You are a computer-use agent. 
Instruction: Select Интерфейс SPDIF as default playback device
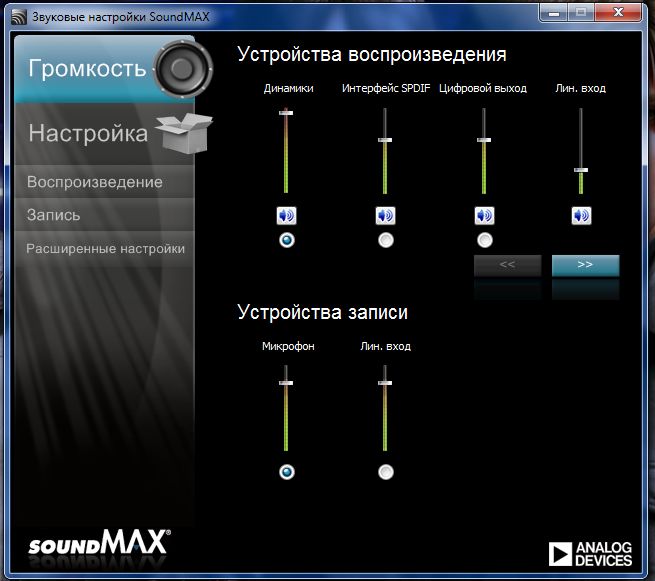point(386,240)
